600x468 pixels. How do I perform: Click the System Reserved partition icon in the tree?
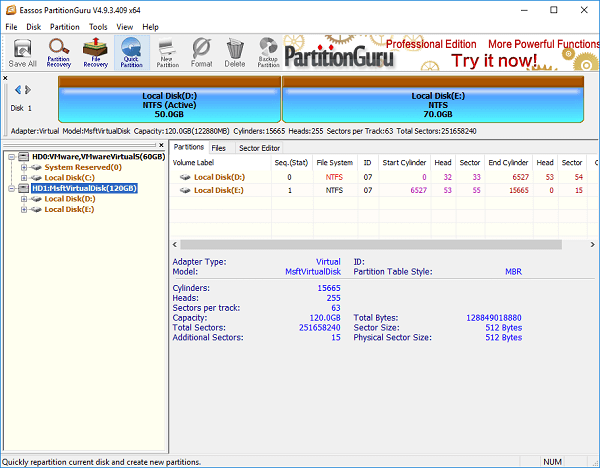pos(36,167)
